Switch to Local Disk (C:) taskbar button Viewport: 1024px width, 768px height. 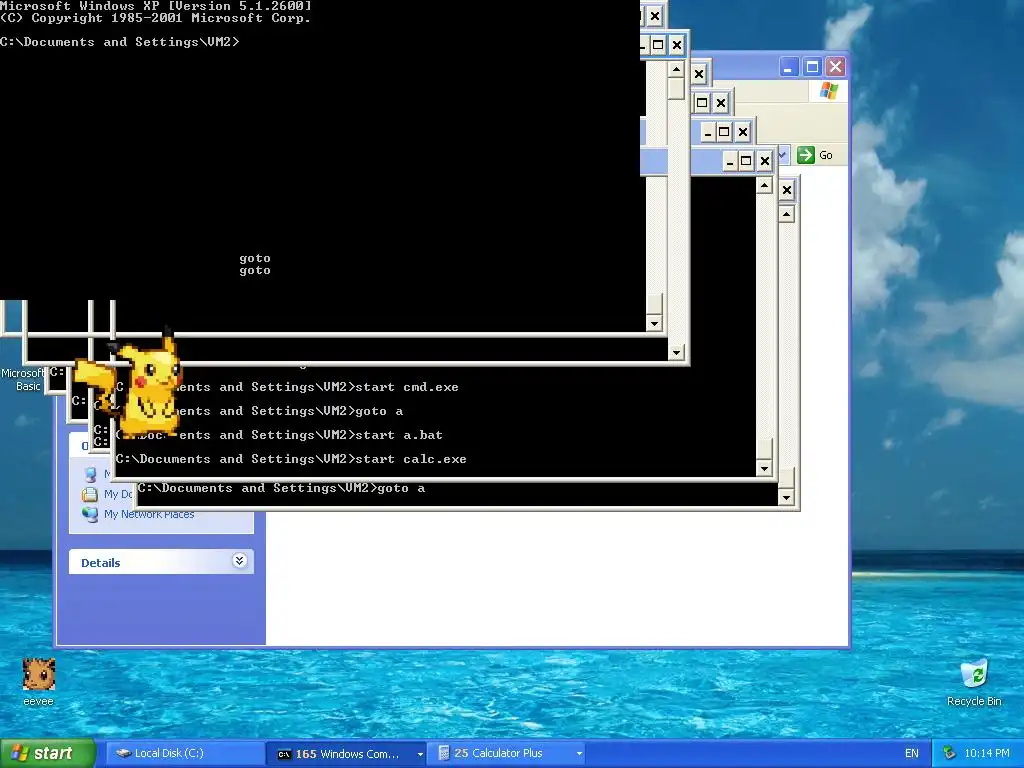185,754
